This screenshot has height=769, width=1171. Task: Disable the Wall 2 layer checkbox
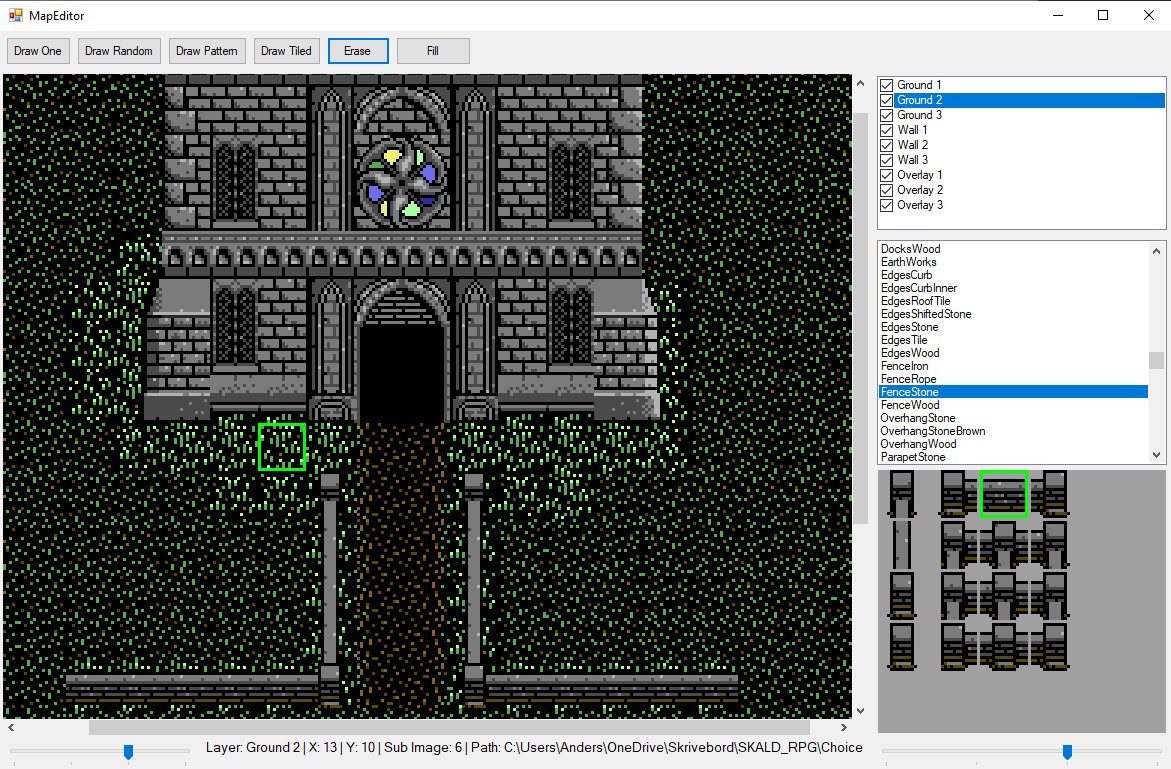886,145
